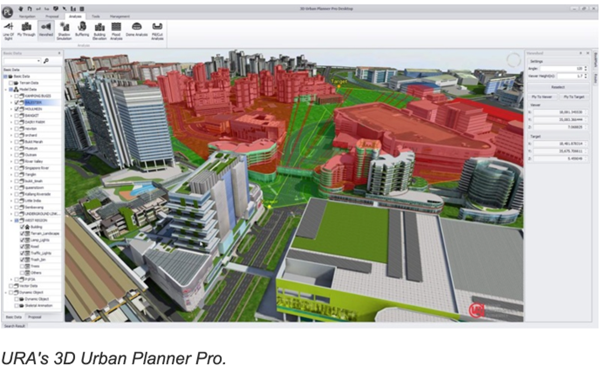The height and width of the screenshot is (366, 602).
Task: Click the Angle value input field
Action: pyautogui.click(x=561, y=68)
